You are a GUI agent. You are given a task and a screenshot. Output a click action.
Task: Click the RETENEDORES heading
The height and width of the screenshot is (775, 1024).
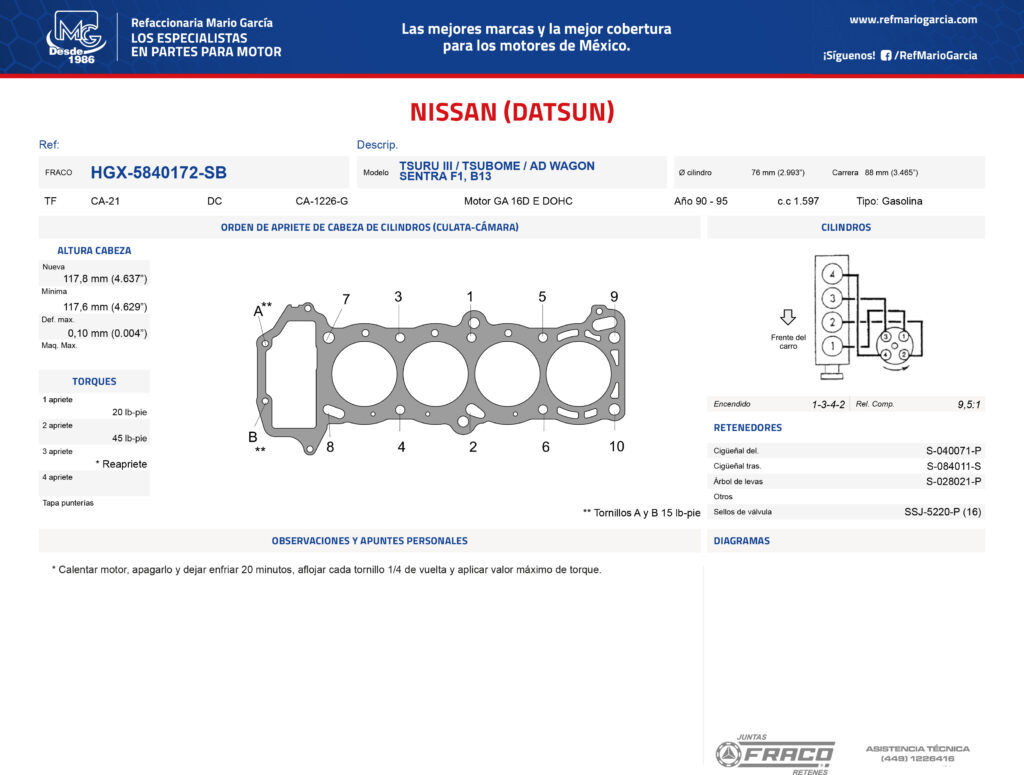748,428
